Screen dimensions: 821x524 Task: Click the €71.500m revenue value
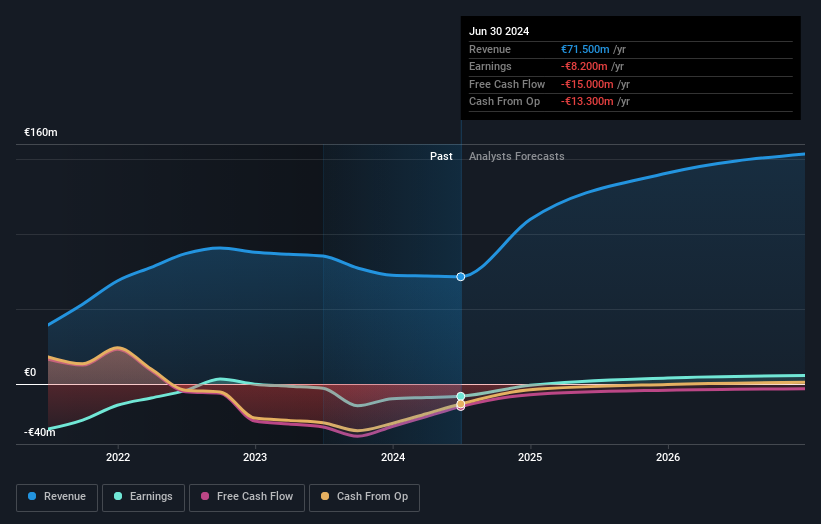pos(585,49)
